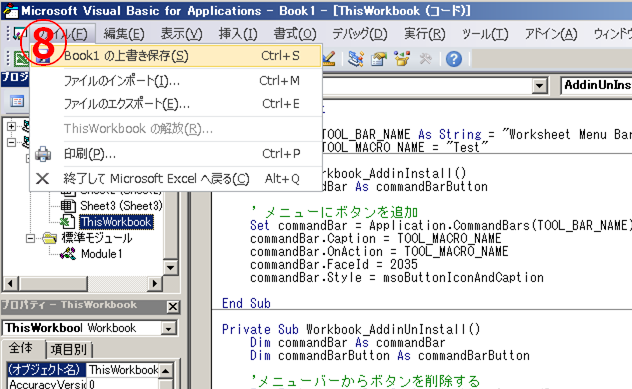Click the (オブジェクト名) property row
This screenshot has height=389, width=632.
click(x=46, y=370)
